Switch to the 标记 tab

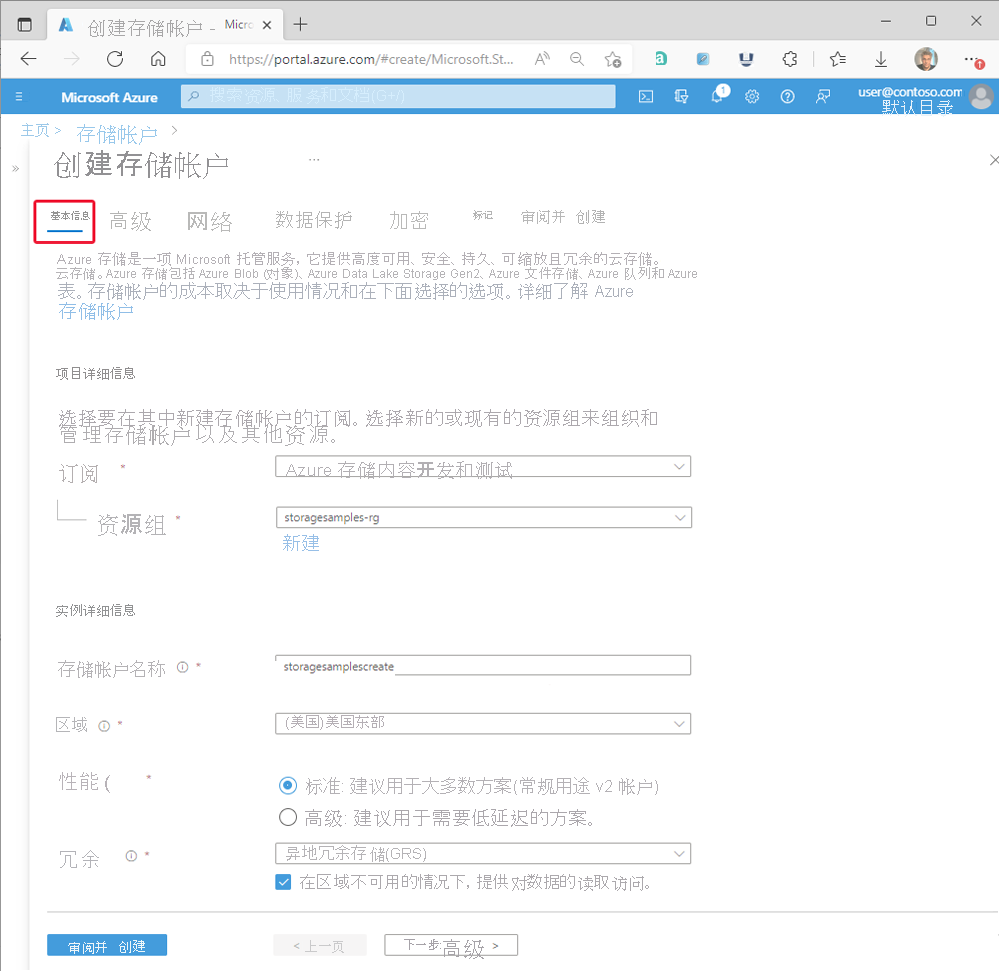pos(483,215)
